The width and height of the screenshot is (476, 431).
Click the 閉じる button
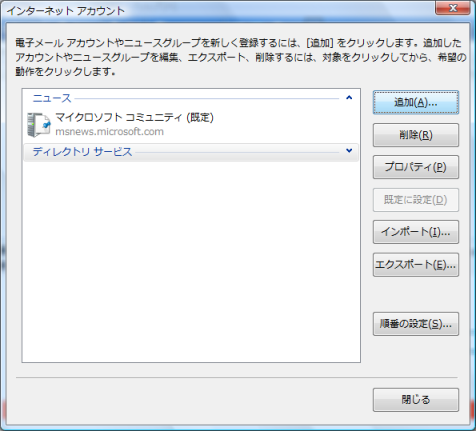tap(416, 400)
